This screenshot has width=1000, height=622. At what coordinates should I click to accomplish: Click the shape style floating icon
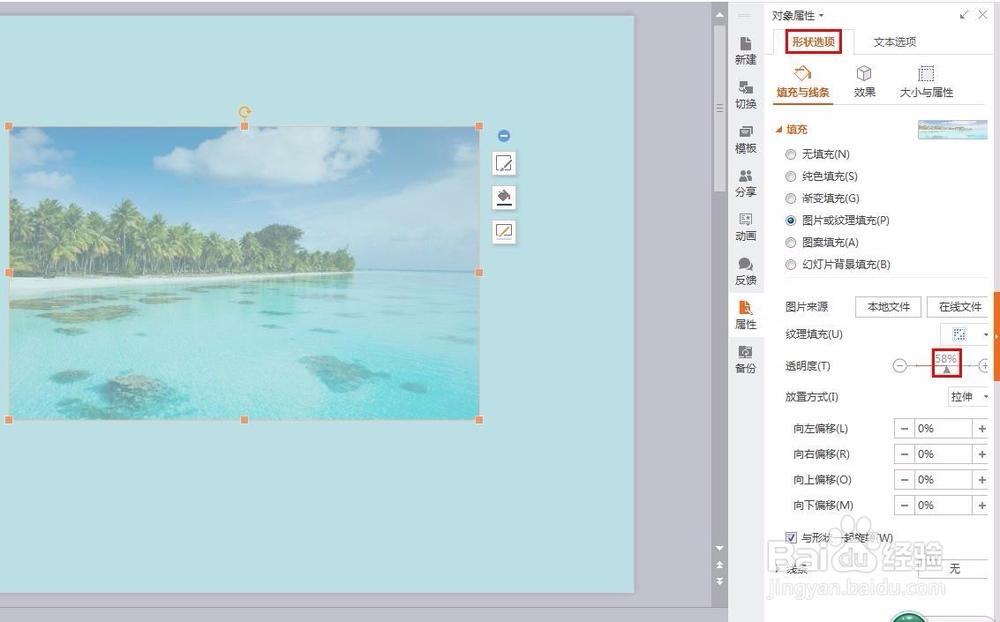504,164
